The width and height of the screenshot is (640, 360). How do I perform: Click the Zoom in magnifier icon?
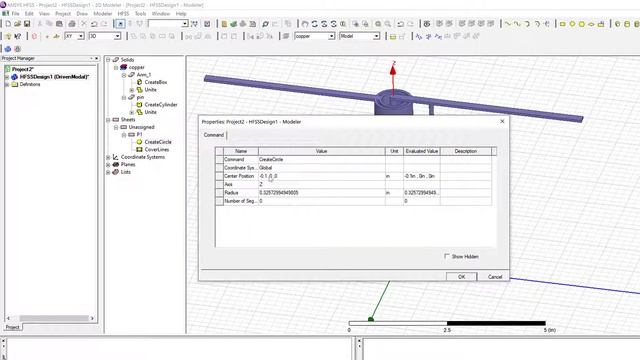(x=378, y=24)
